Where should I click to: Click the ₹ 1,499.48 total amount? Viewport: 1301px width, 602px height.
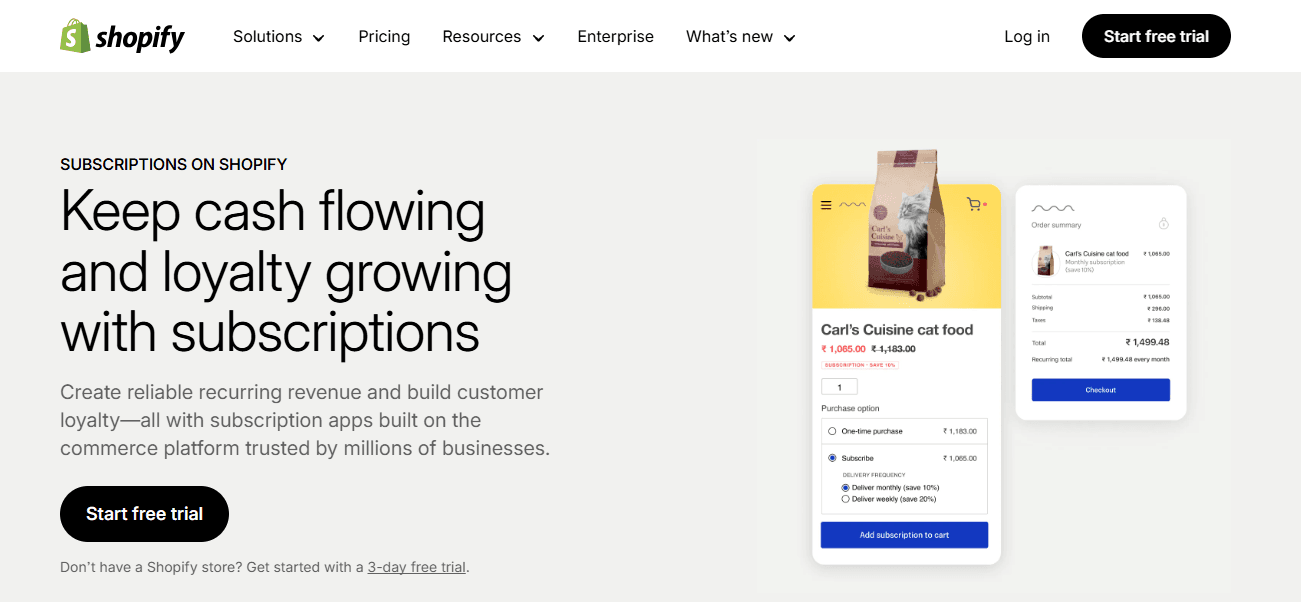pos(1147,342)
